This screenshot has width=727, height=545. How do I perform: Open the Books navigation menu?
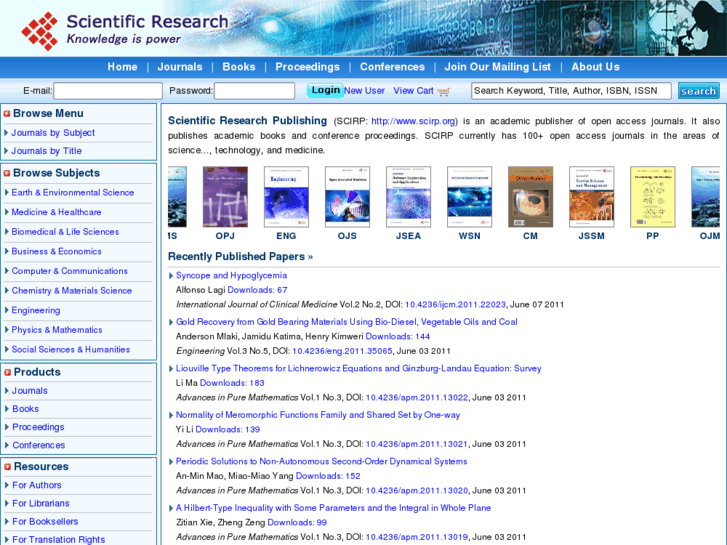239,67
